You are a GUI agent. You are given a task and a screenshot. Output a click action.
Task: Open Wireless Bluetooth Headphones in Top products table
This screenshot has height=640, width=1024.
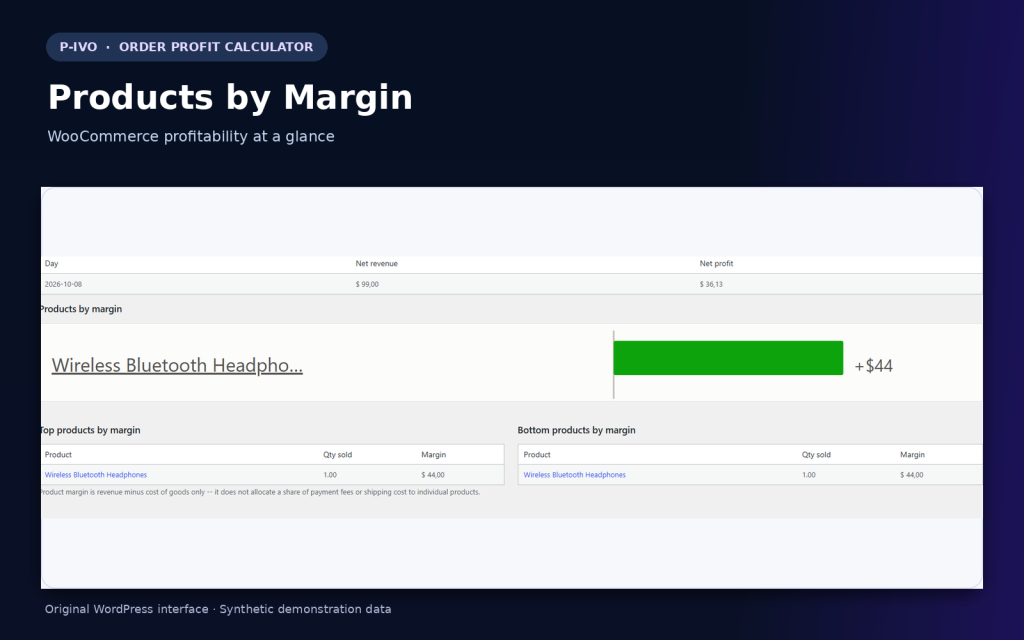pos(96,475)
